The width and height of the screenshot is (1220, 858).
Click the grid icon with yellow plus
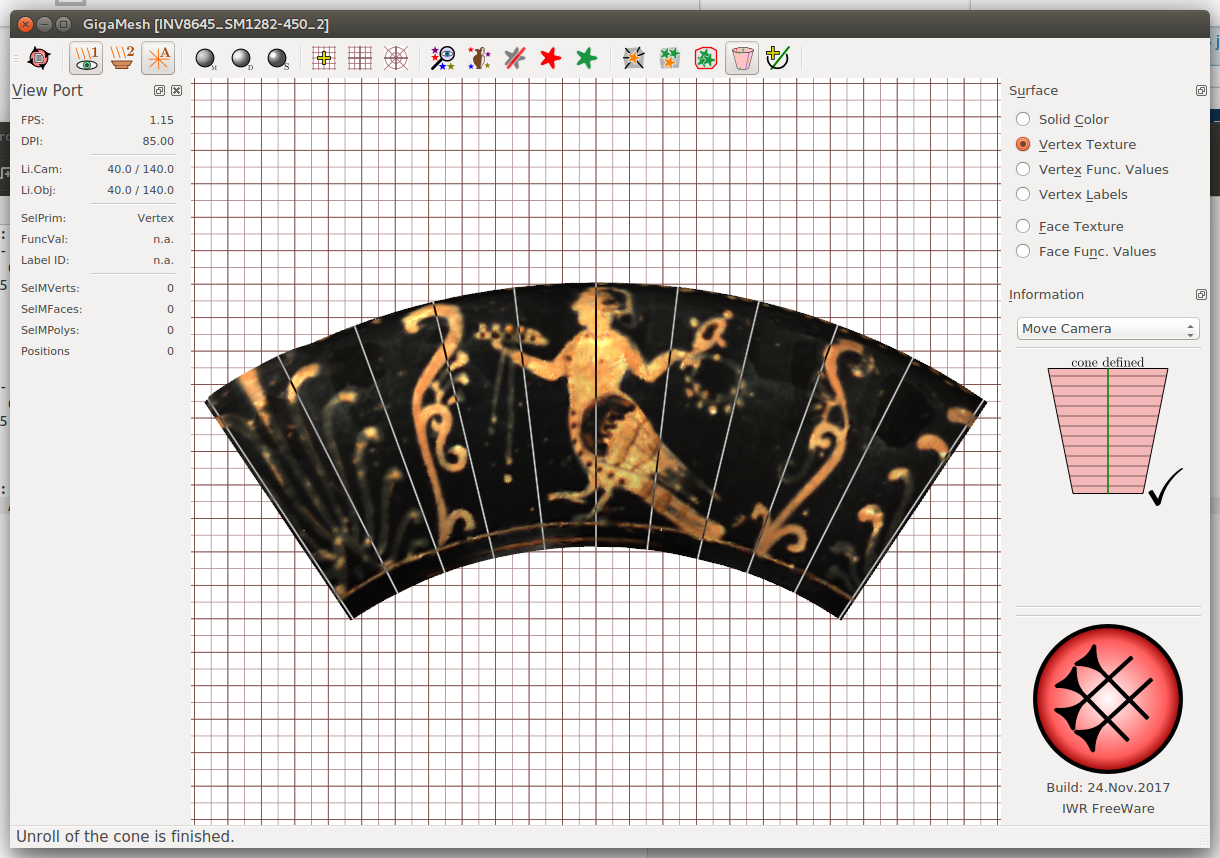click(324, 59)
